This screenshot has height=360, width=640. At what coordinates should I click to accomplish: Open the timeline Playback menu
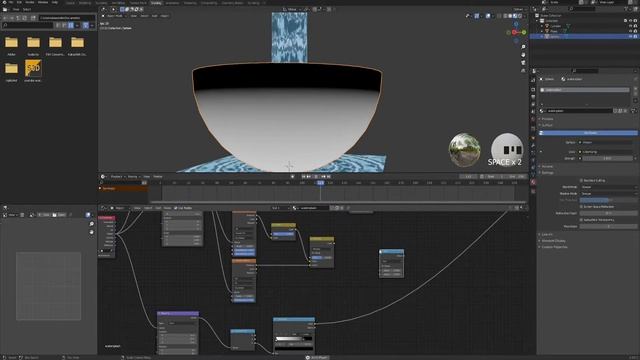117,177
